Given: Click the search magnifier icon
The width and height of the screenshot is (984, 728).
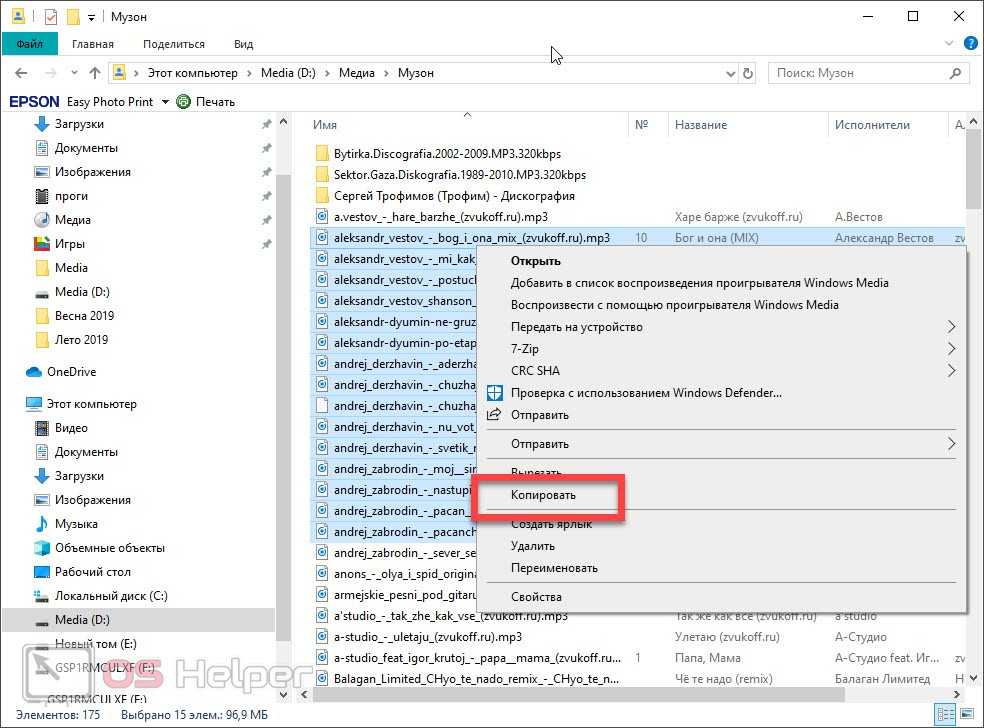Looking at the screenshot, I should (956, 73).
